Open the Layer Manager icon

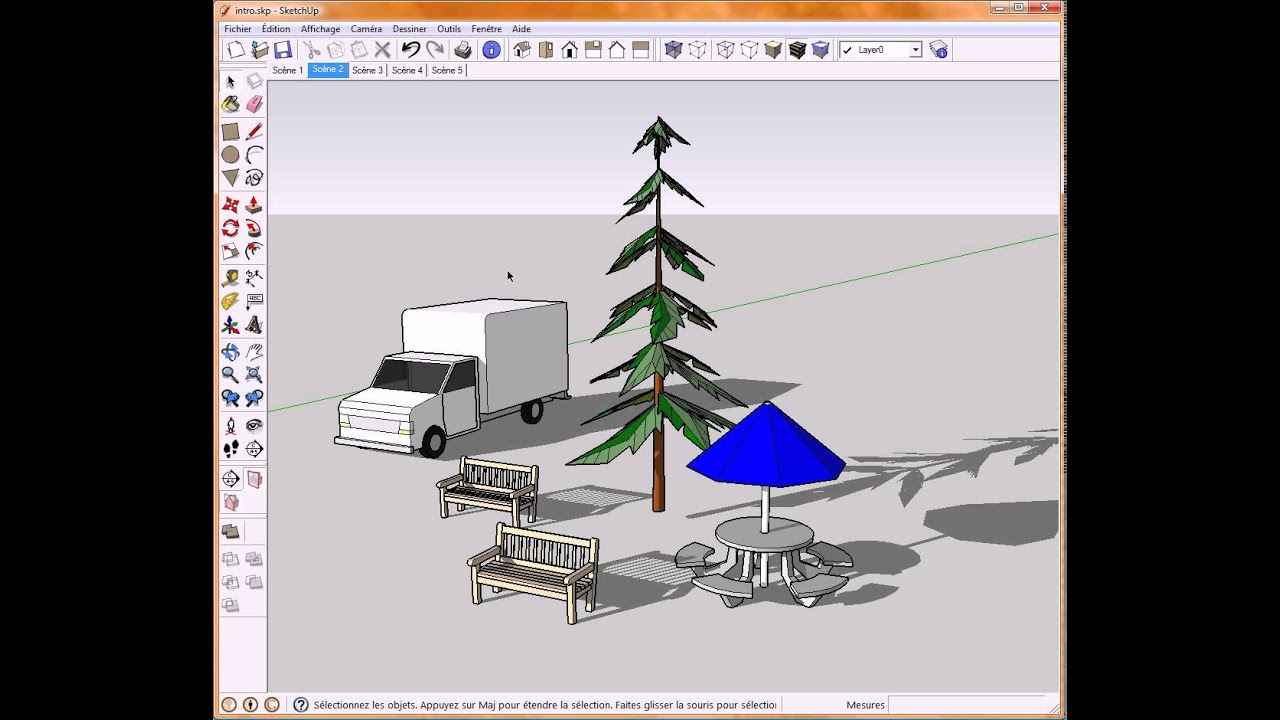[938, 49]
